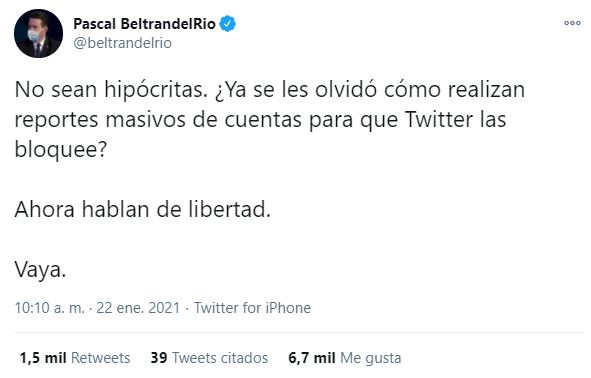Click the word 'Twitter' inside the tweet text
Viewport: 591px width, 378px height.
(439, 119)
